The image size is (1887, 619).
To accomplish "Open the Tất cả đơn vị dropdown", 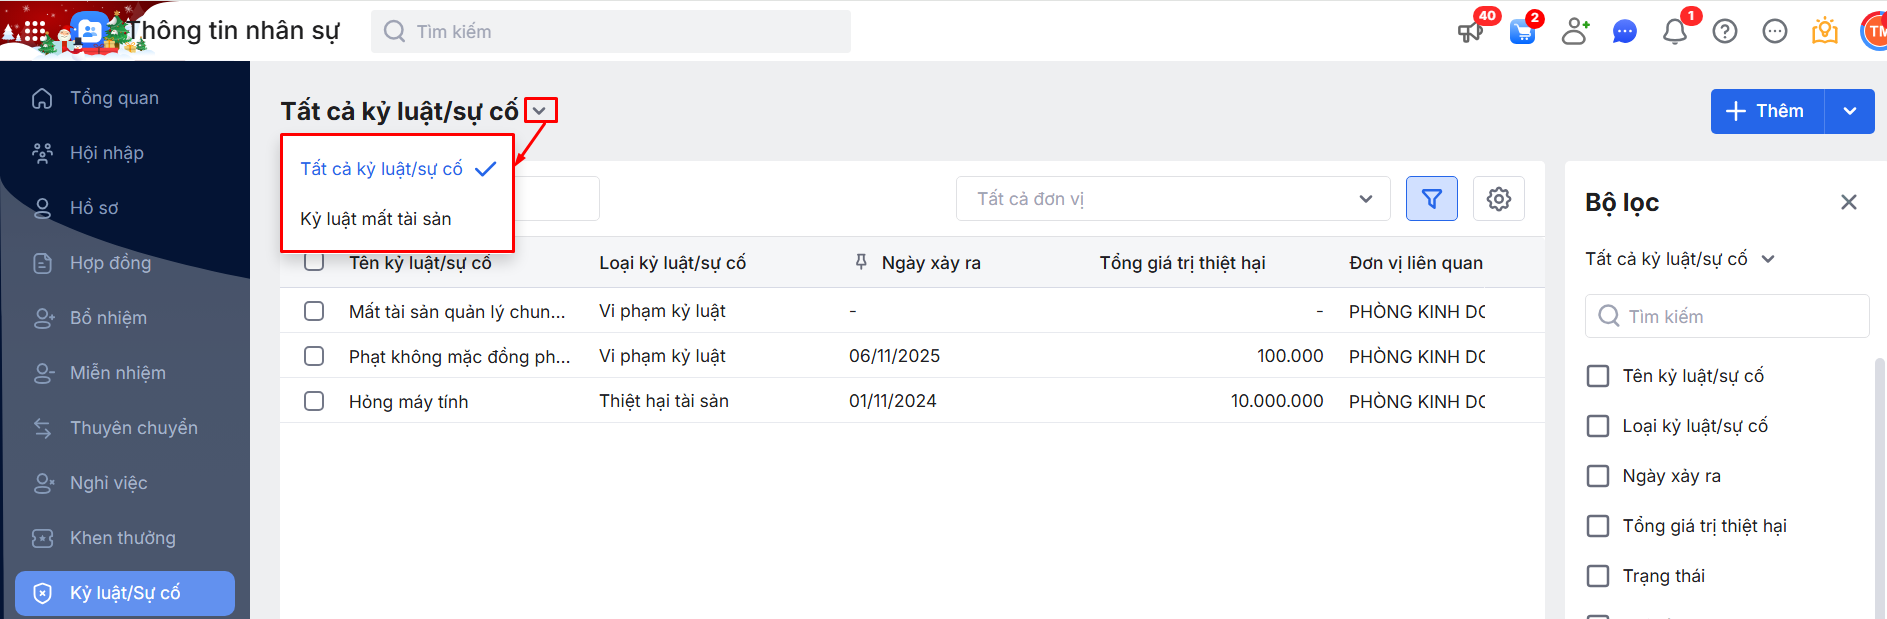I will (x=1172, y=199).
